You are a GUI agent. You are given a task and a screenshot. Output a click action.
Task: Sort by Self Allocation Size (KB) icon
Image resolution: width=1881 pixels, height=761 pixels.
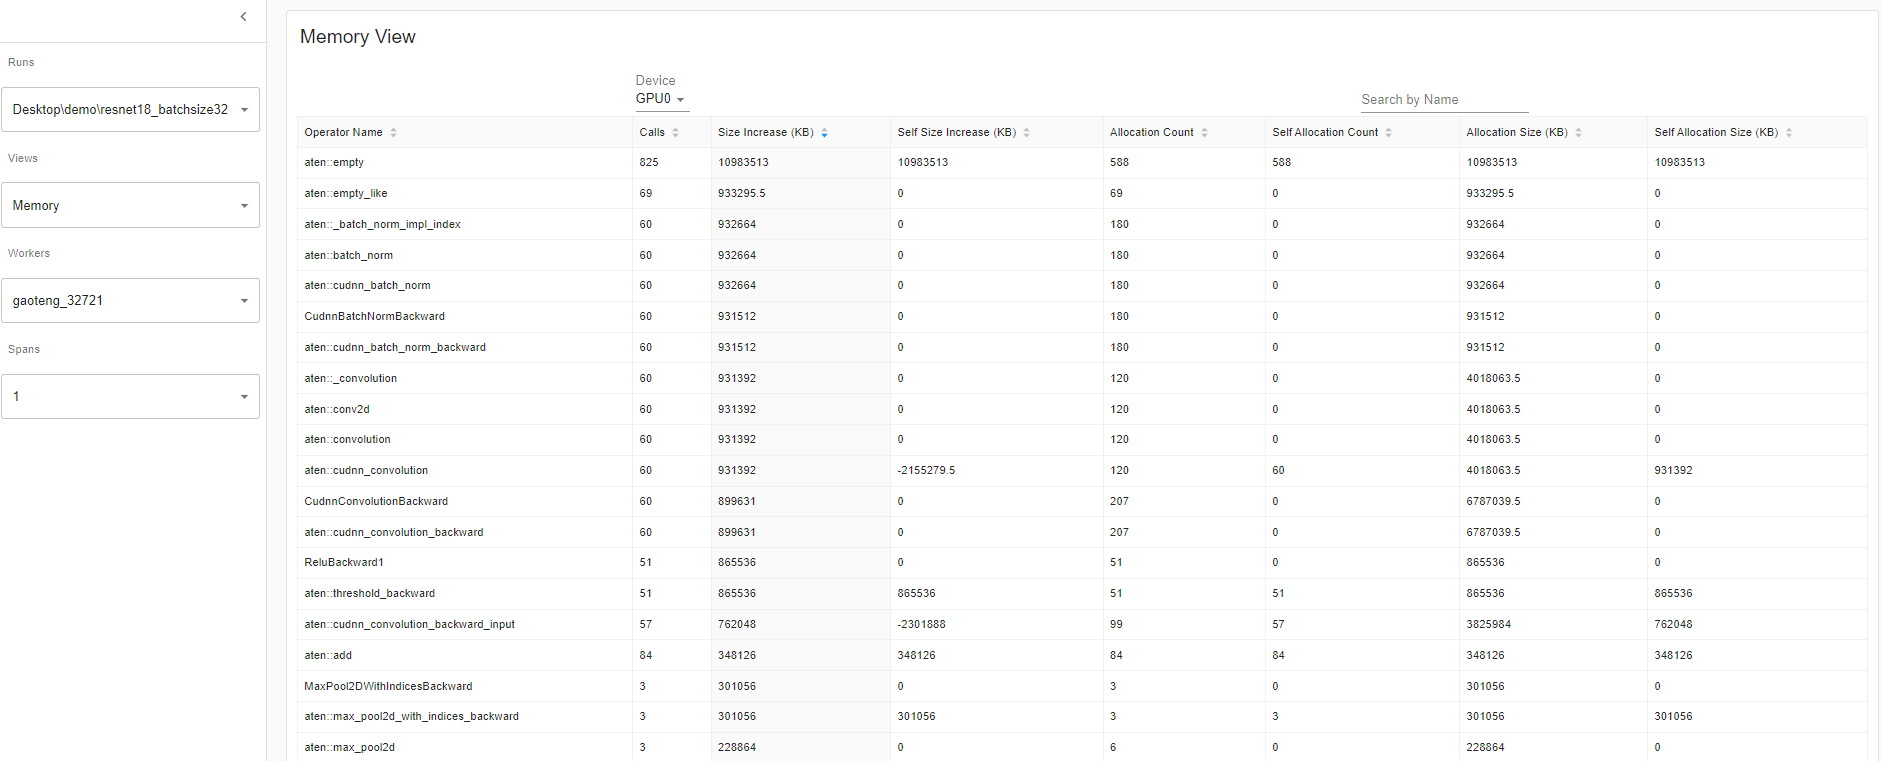coord(1789,133)
